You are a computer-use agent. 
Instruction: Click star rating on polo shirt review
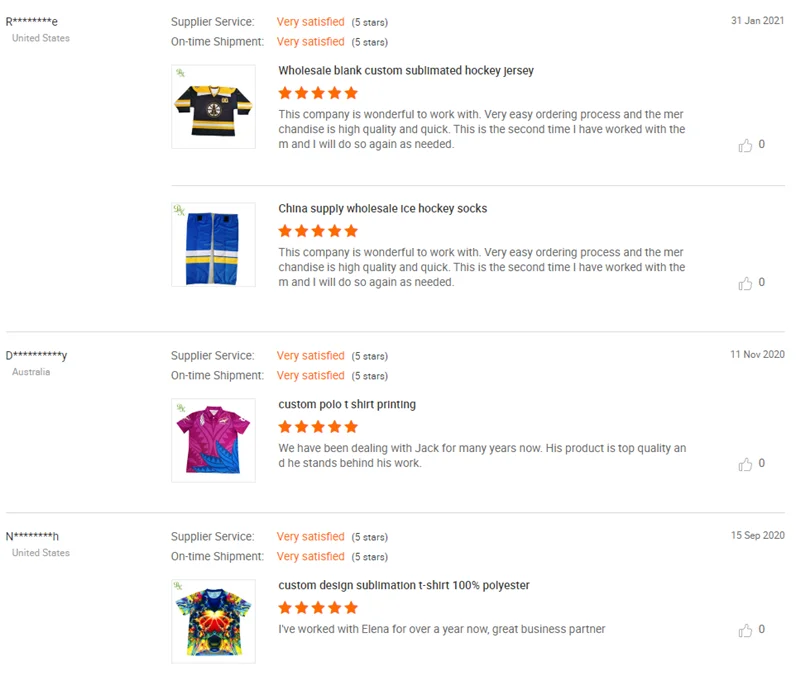click(318, 427)
